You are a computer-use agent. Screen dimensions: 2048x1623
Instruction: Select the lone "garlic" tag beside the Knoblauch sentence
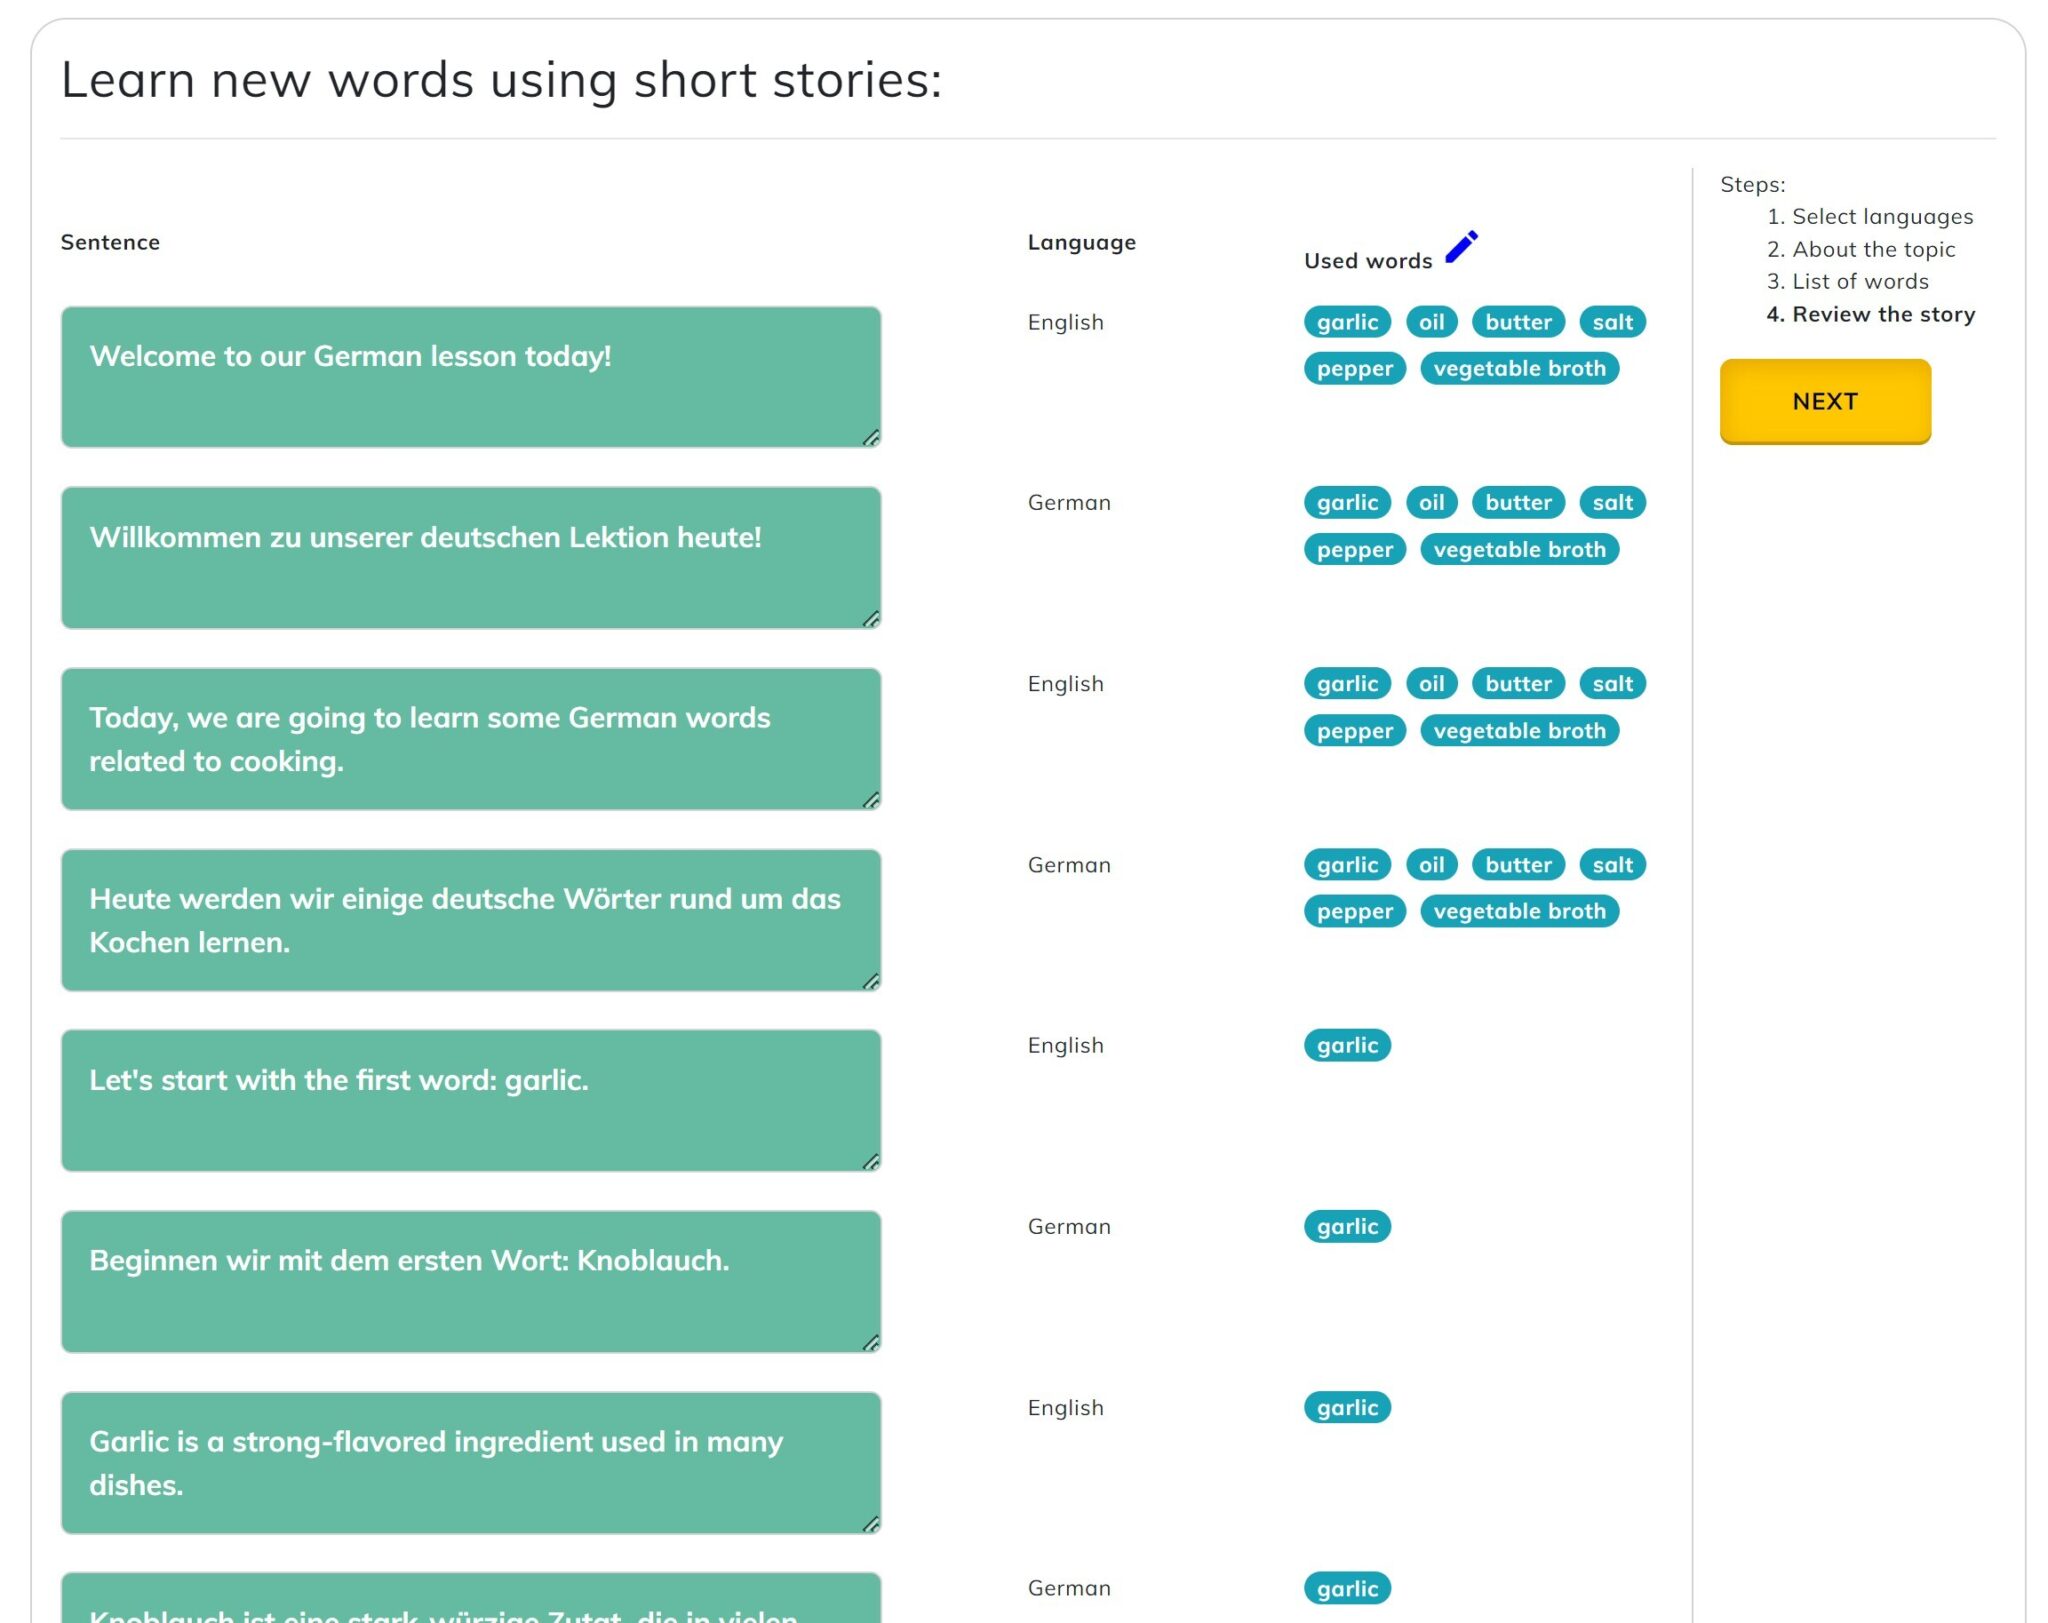click(1346, 1226)
